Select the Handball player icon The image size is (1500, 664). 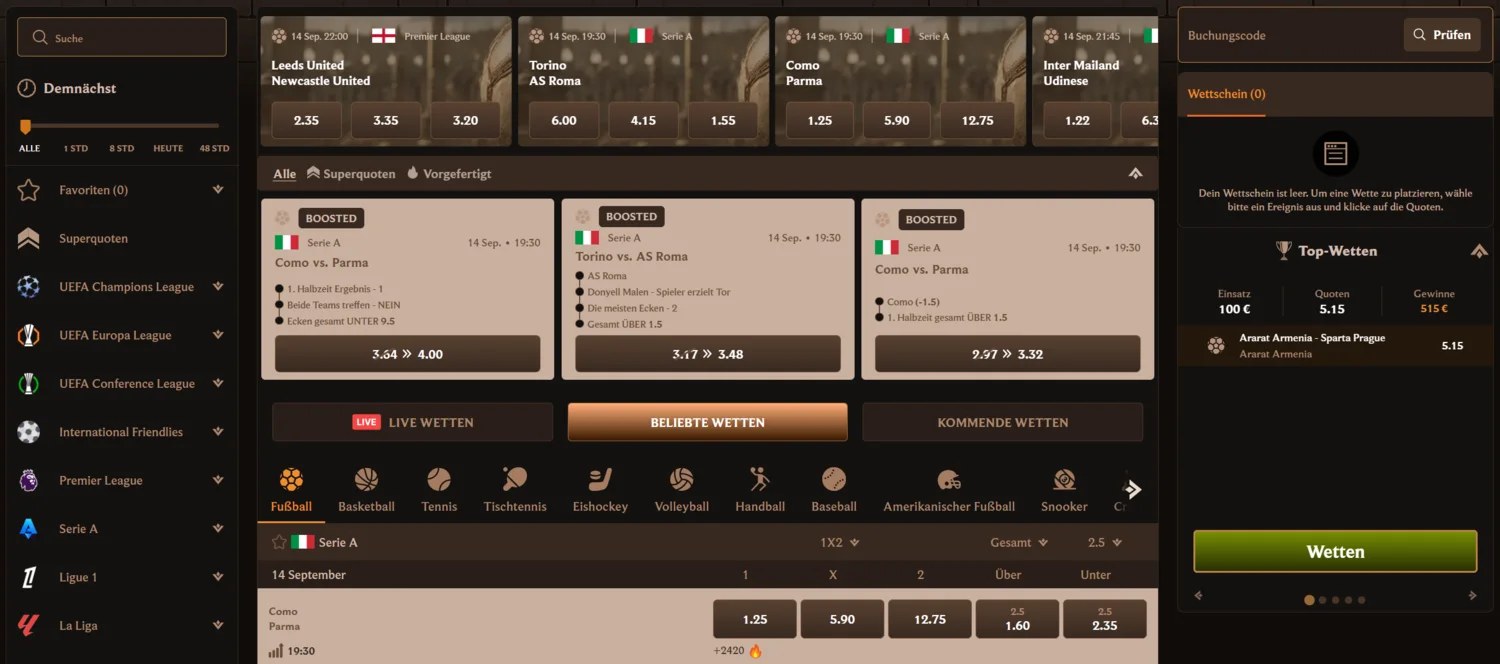click(760, 479)
